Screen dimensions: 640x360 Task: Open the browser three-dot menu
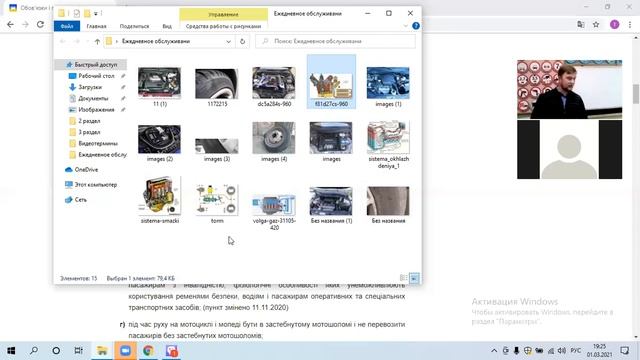[630, 24]
